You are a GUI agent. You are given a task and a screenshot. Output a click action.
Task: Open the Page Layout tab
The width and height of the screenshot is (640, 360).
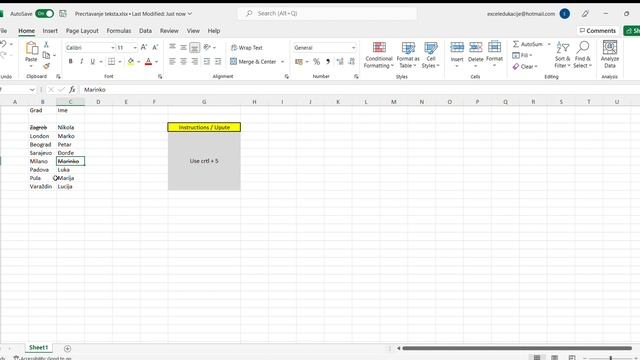[82, 31]
